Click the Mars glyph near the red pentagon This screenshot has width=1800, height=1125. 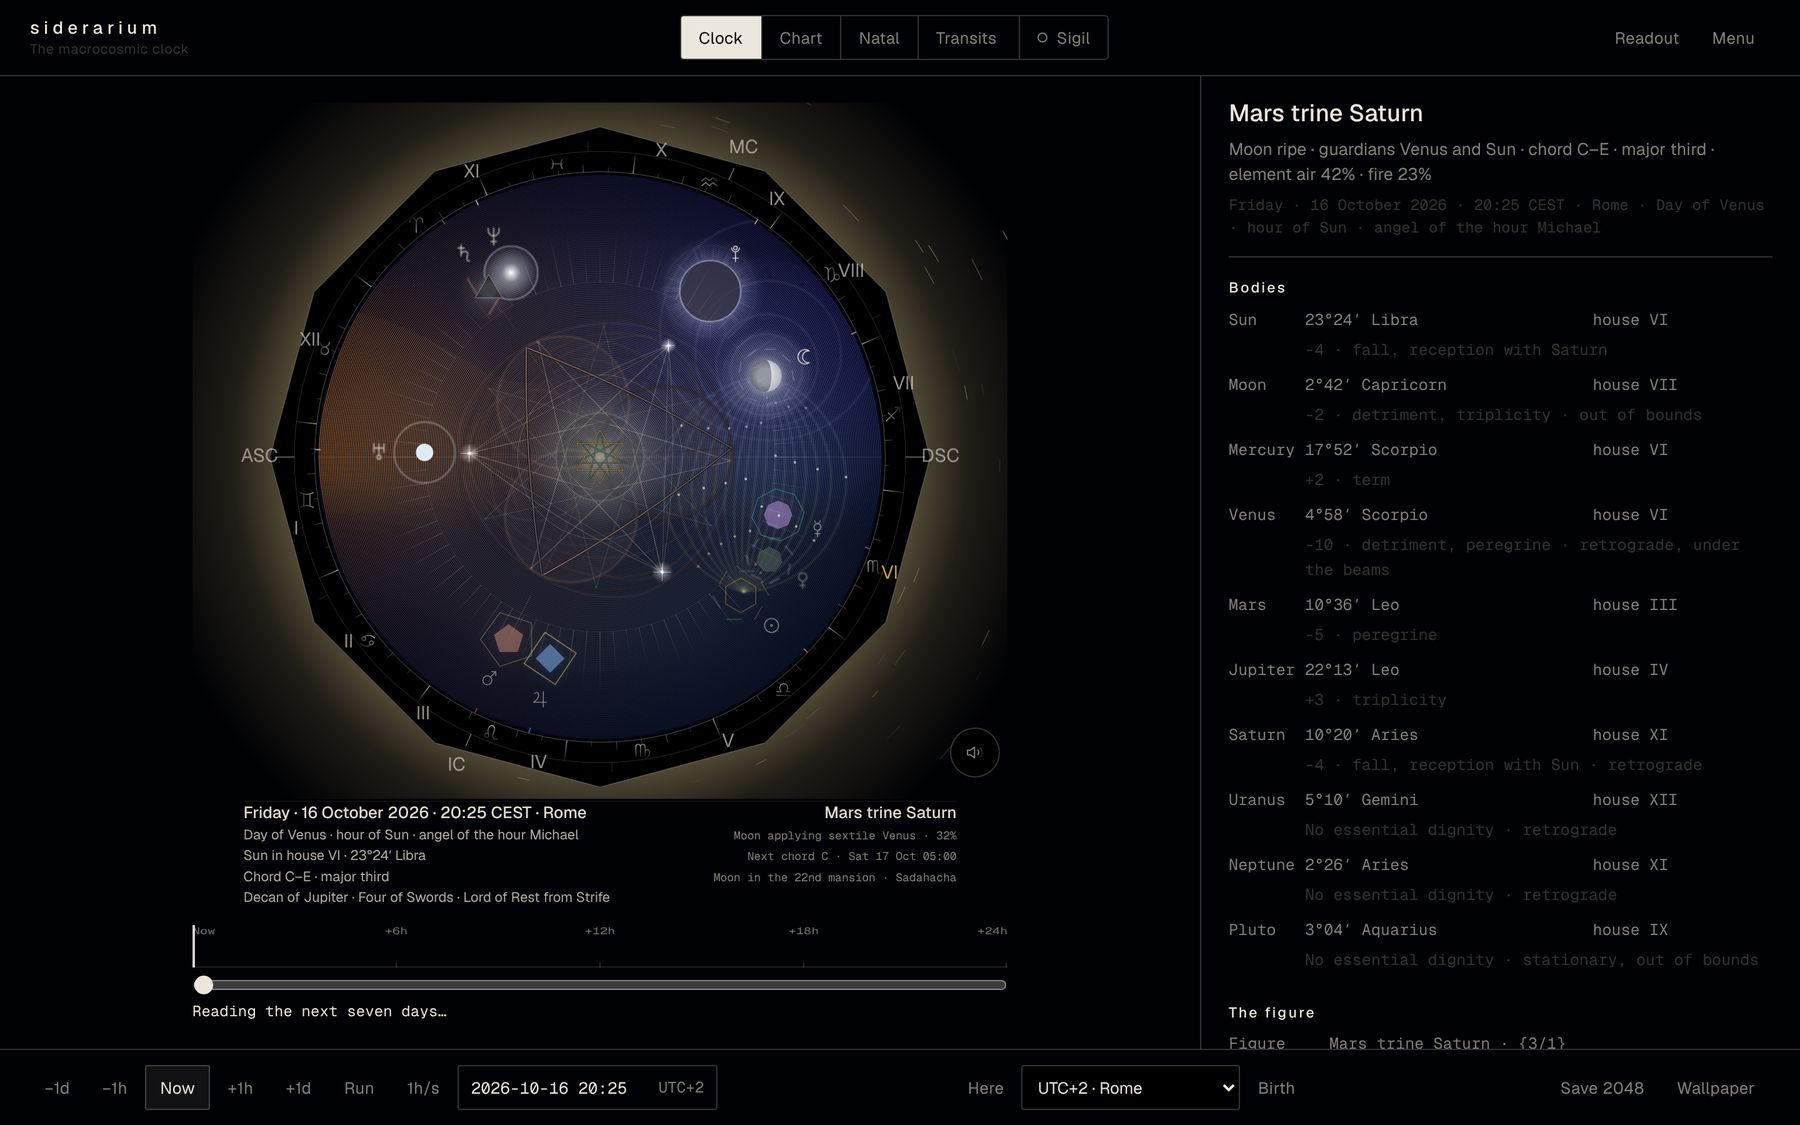489,678
